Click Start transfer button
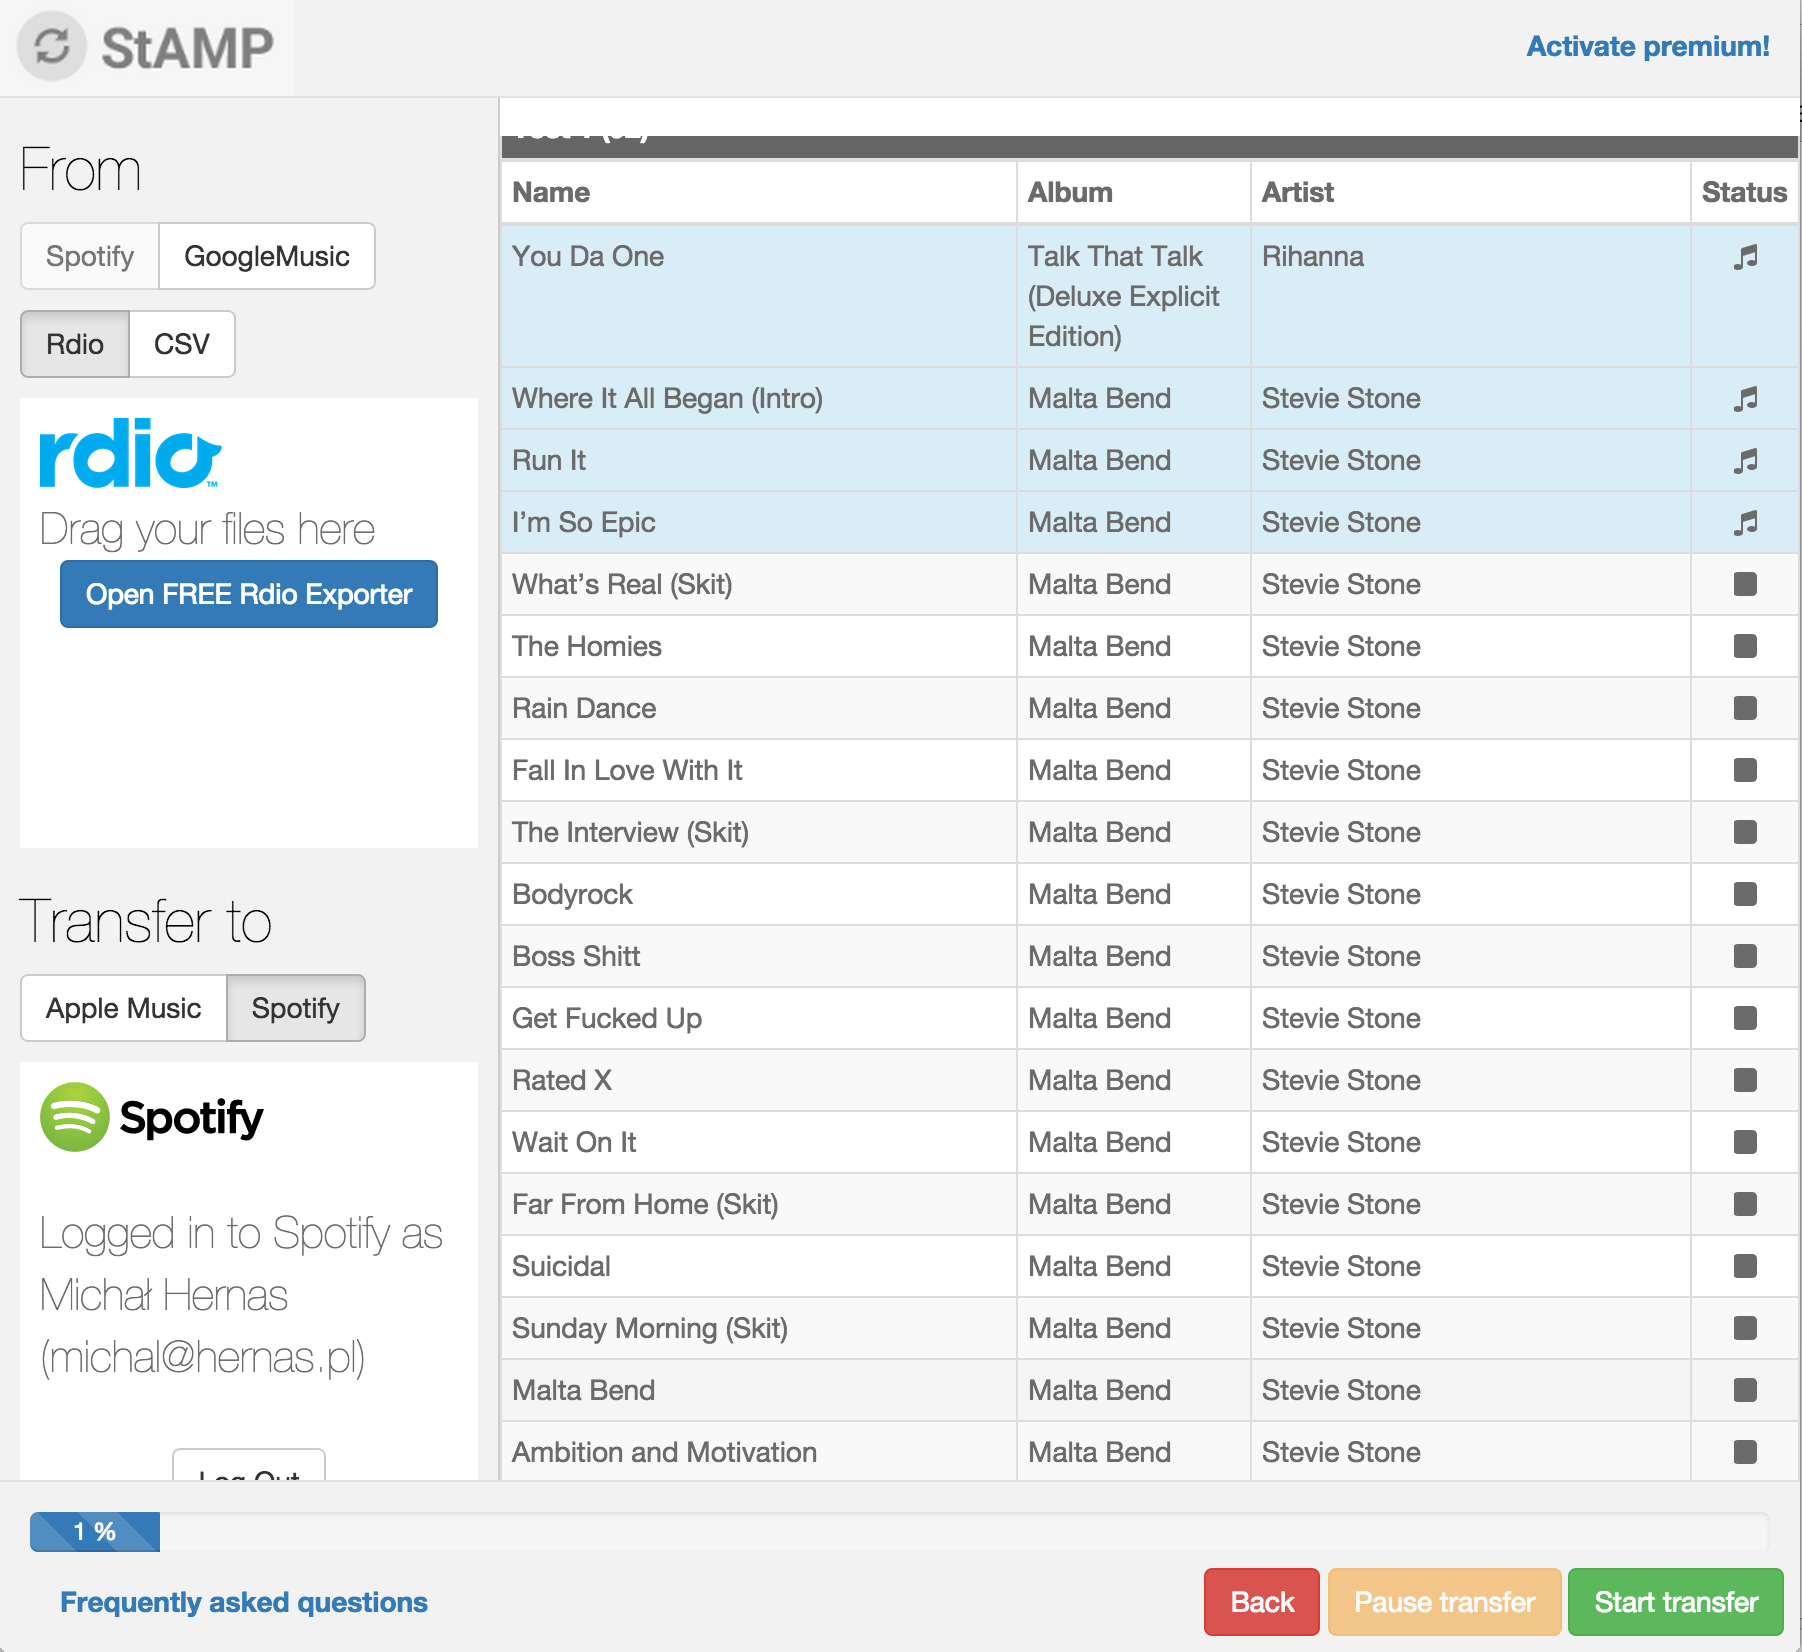Screen dimensions: 1802x1652 (x=1676, y=1602)
